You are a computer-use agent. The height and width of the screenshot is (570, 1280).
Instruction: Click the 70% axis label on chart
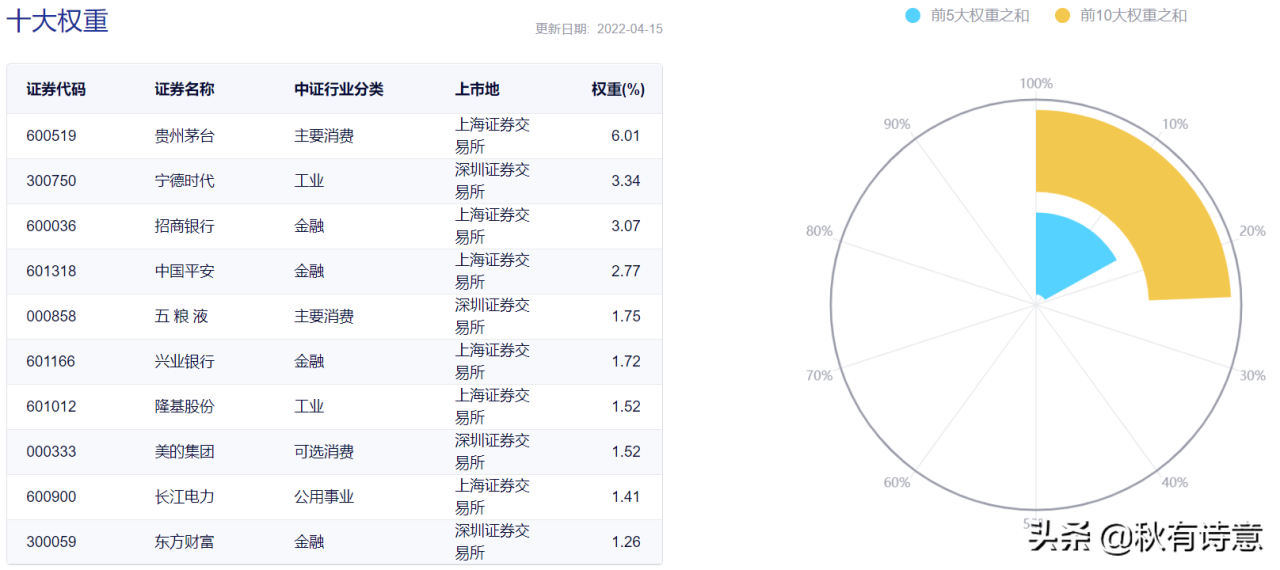(819, 375)
